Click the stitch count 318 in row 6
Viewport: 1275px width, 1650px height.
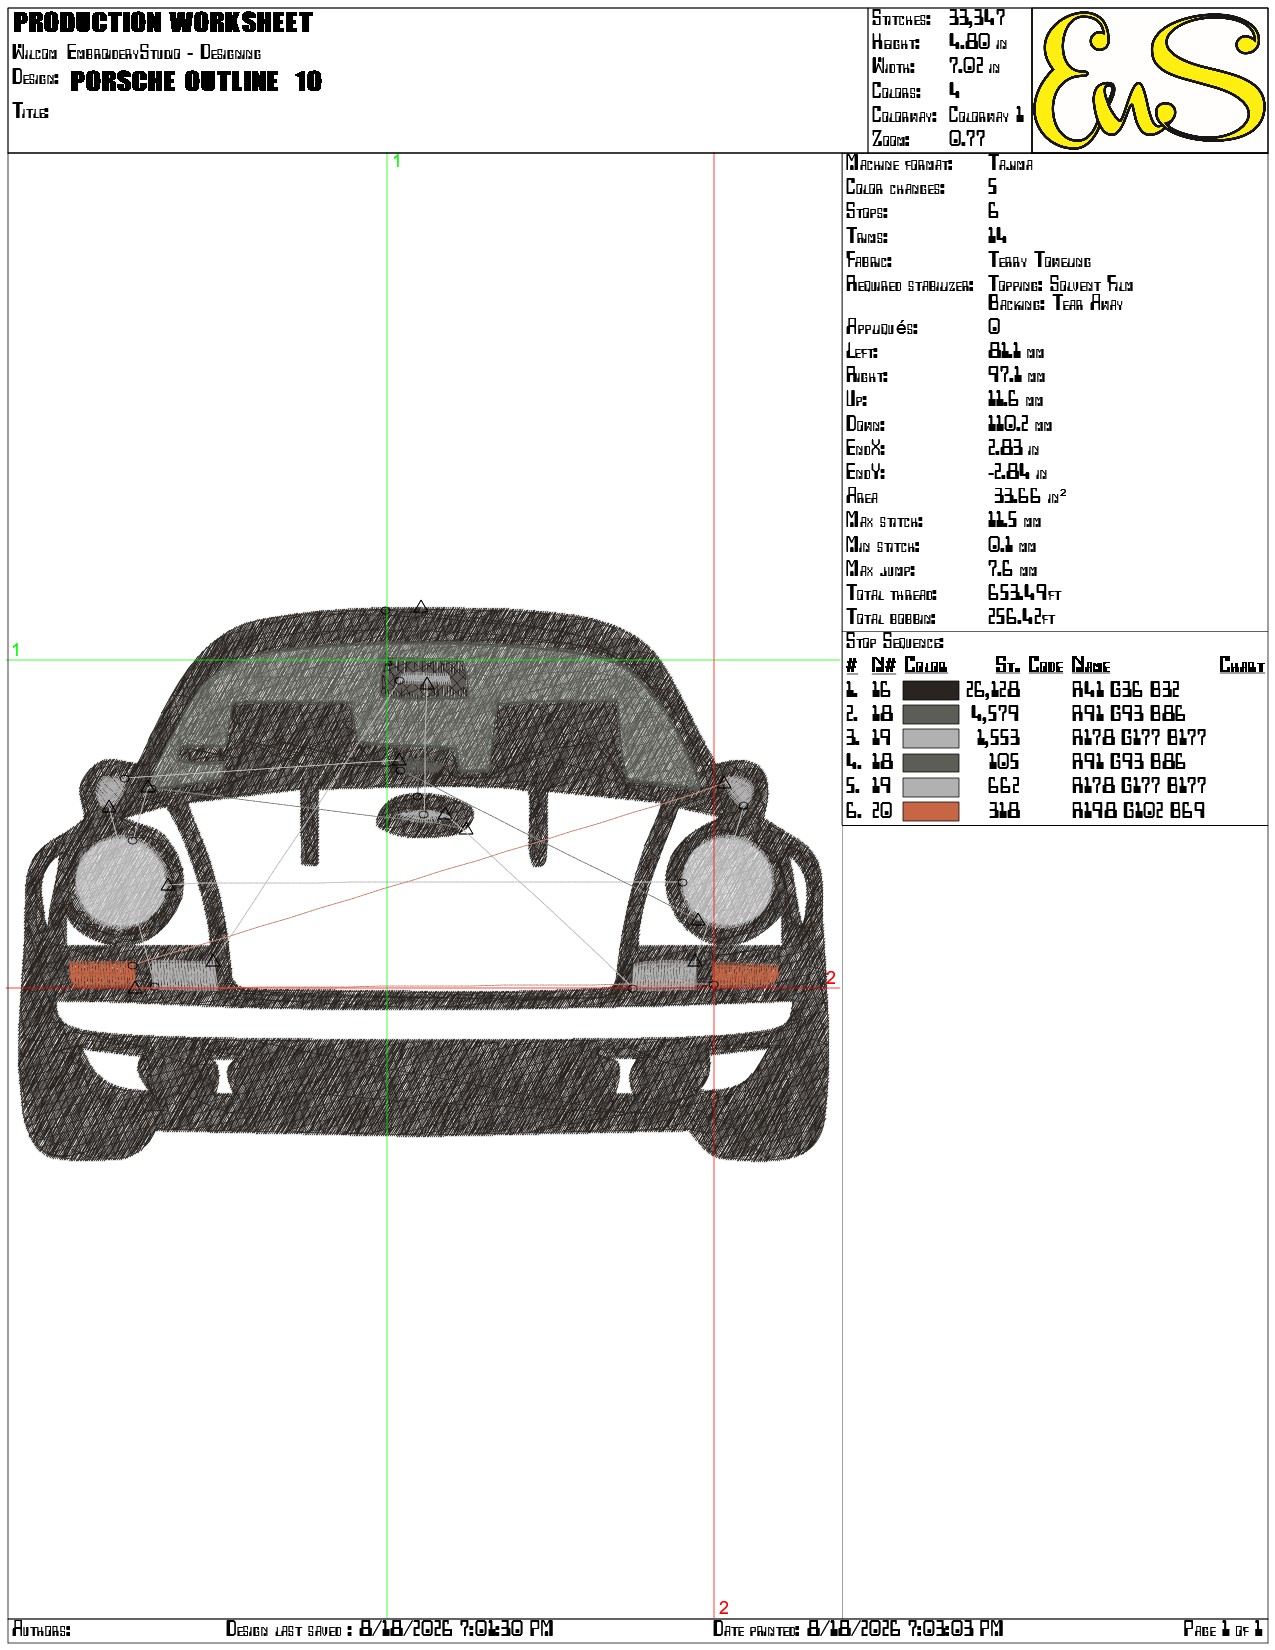(x=1004, y=811)
